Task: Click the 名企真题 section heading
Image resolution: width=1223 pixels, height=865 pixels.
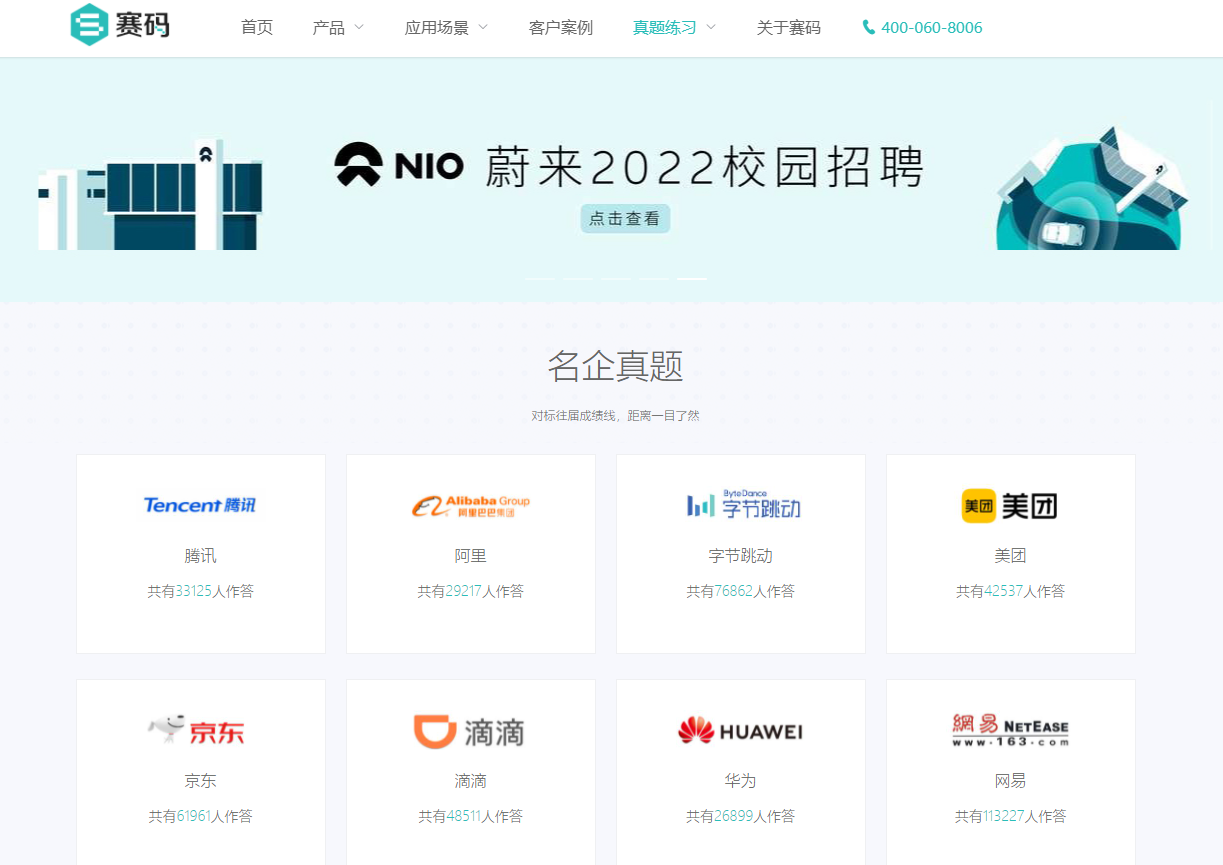Action: [615, 367]
